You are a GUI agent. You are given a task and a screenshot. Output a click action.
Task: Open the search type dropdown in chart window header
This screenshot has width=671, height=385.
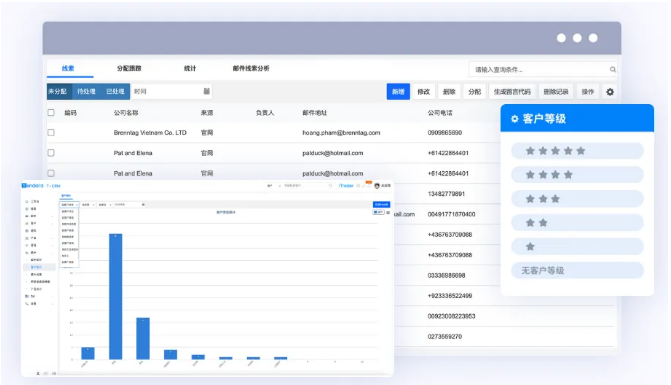[x=274, y=186]
